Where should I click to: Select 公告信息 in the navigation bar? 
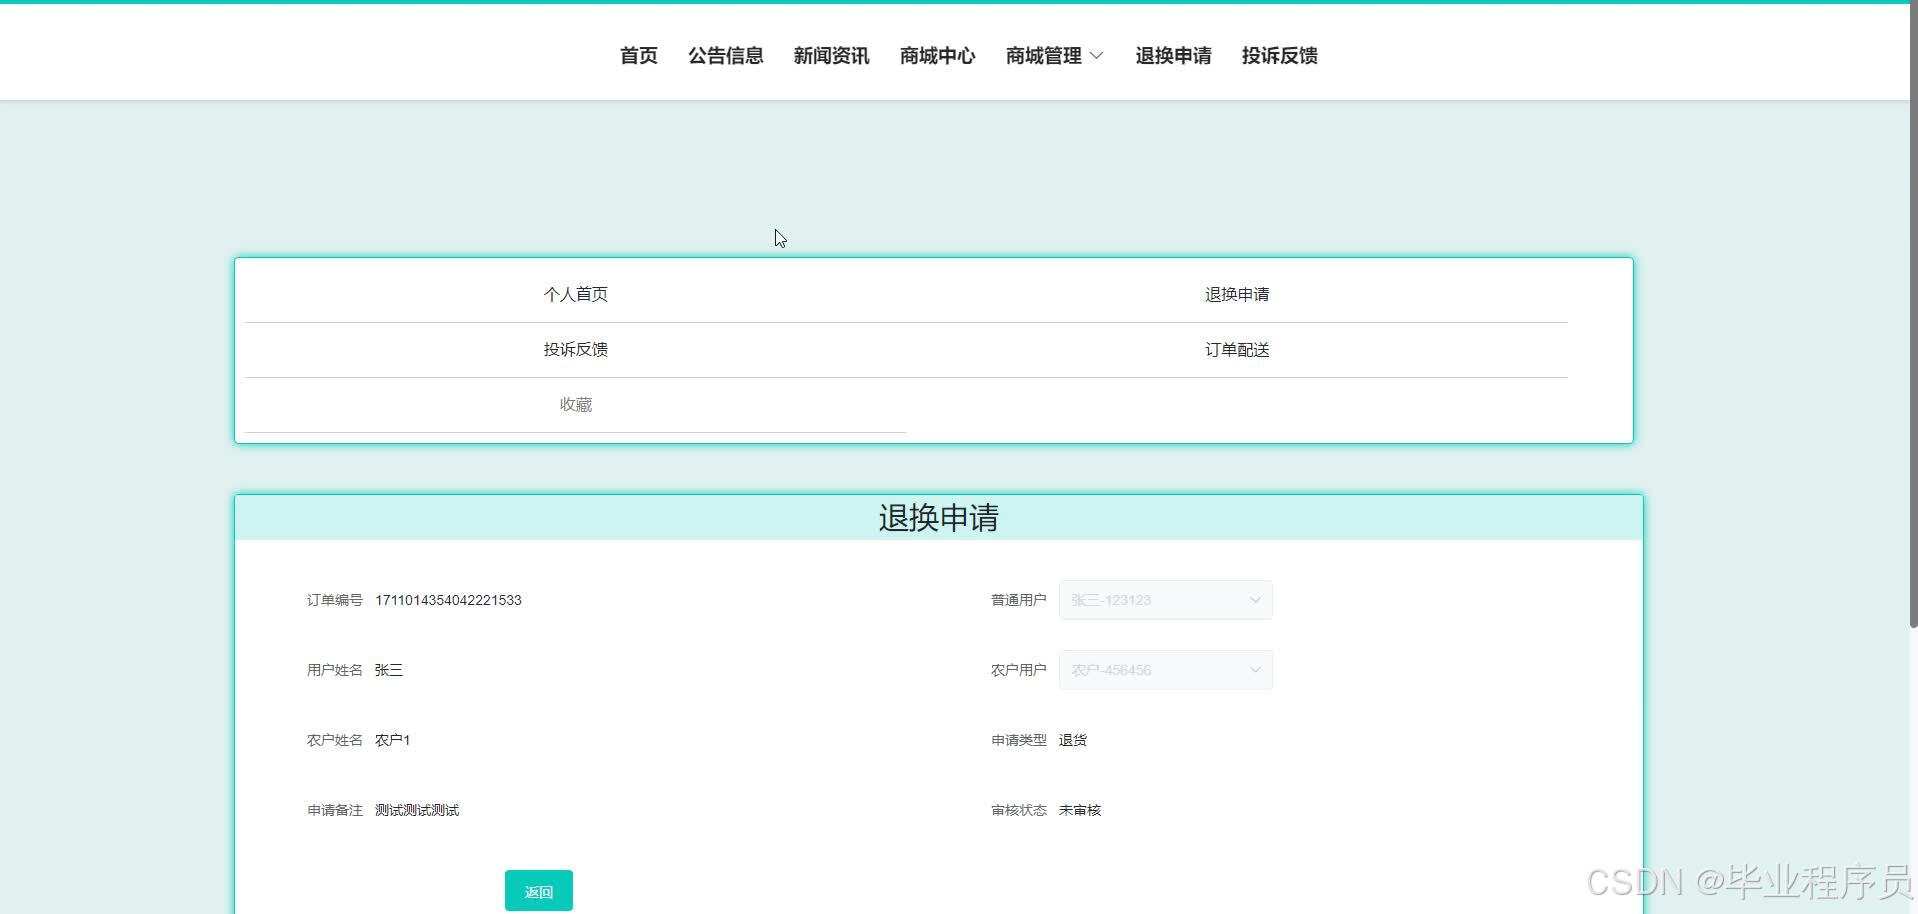pos(725,56)
